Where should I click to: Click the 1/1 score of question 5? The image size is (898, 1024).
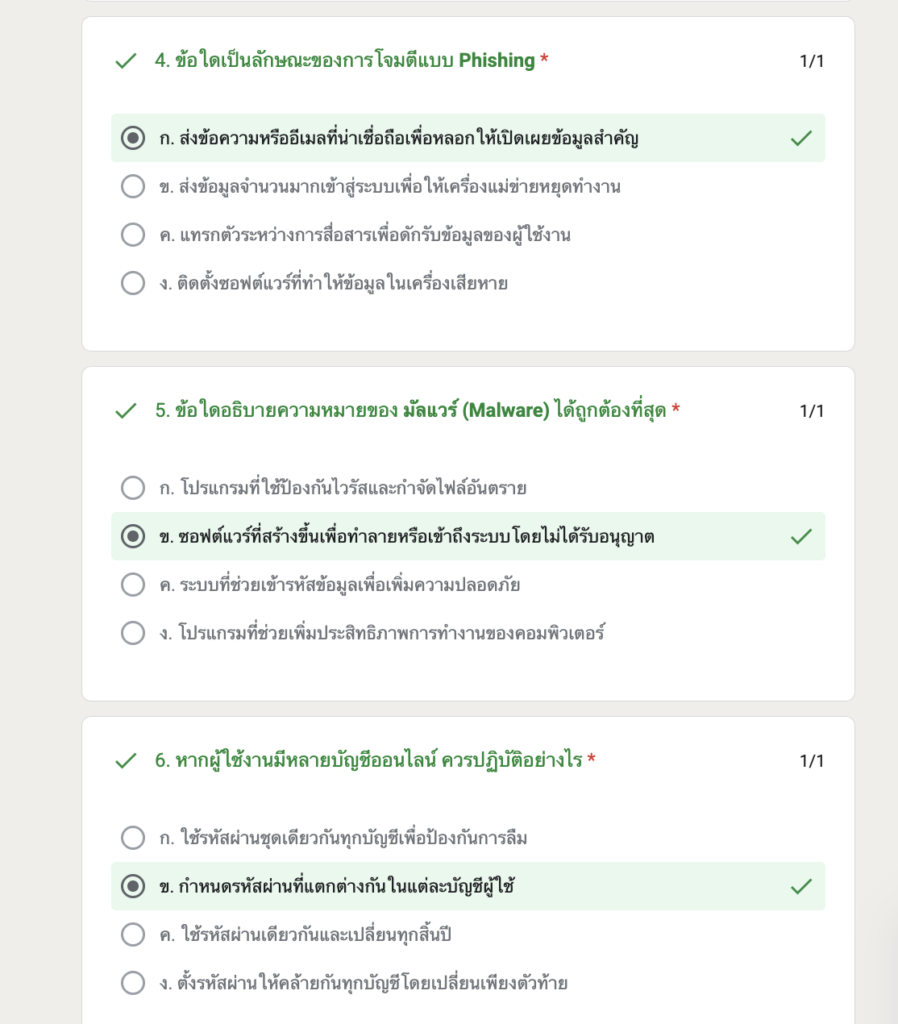(811, 411)
